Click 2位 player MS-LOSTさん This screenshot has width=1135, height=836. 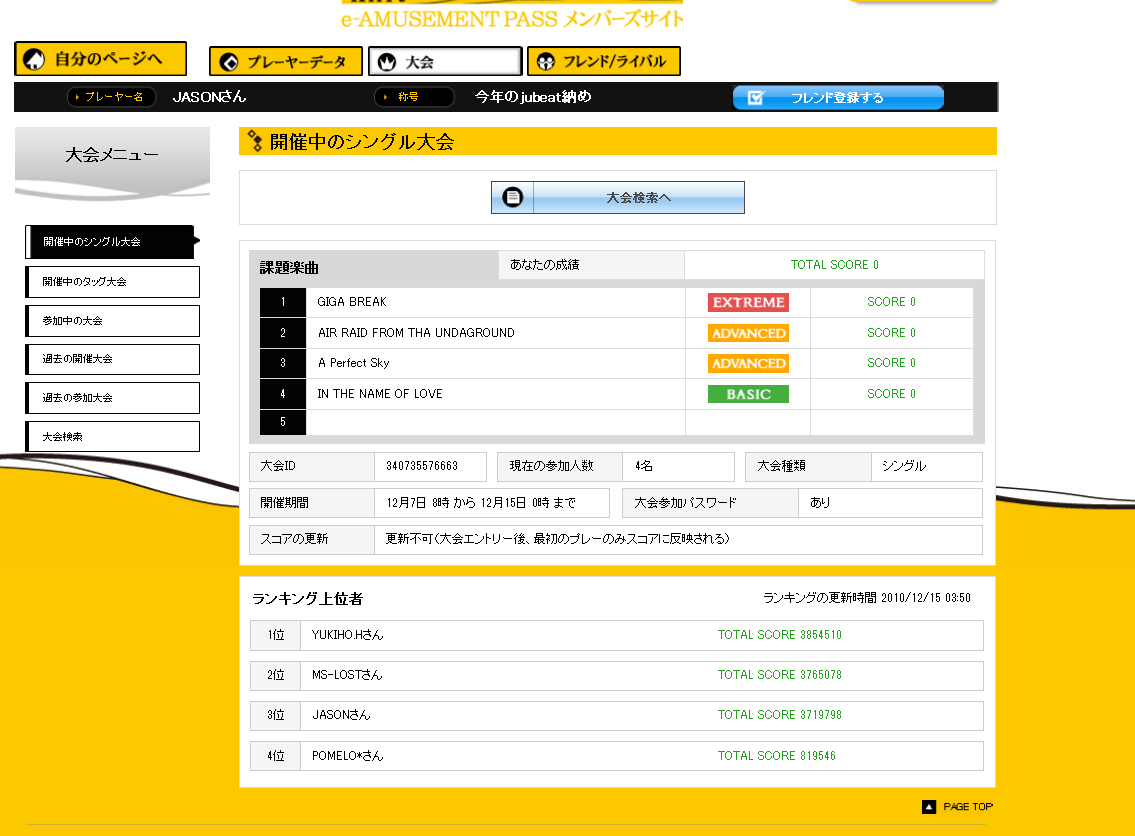(x=347, y=675)
